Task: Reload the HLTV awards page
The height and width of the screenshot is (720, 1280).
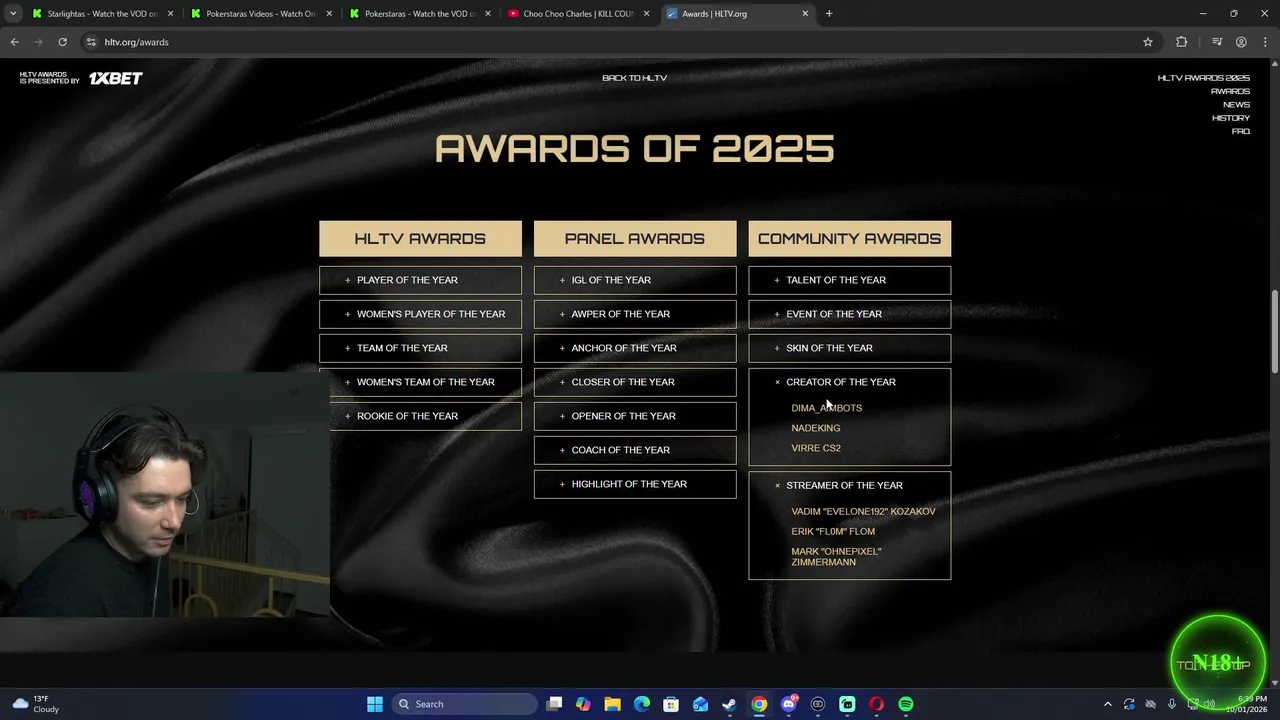Action: click(62, 42)
